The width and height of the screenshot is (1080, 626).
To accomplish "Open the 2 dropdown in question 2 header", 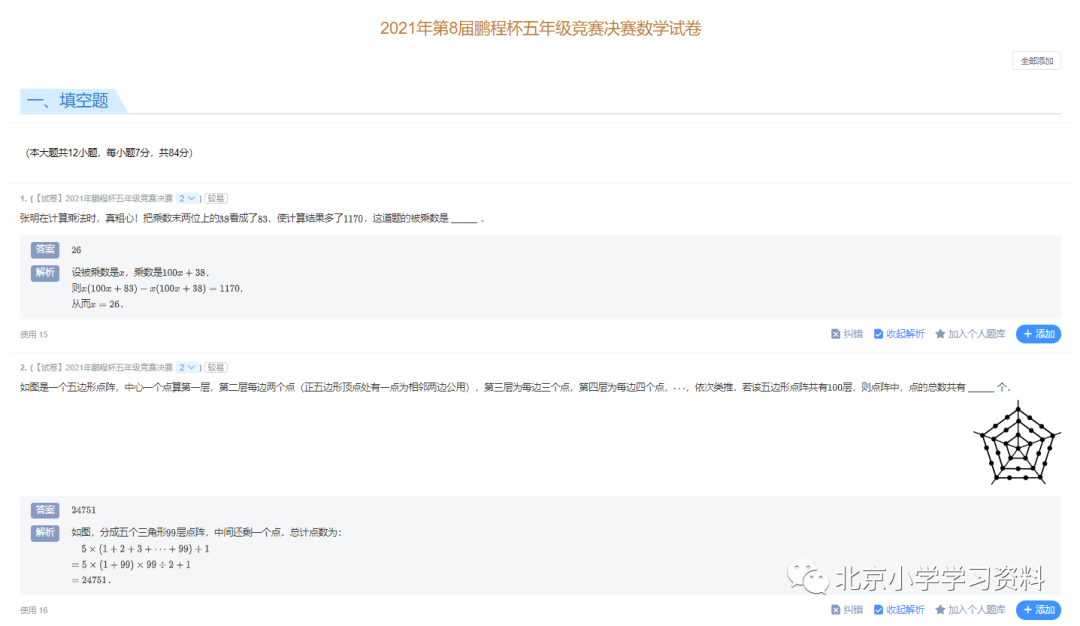I will (187, 368).
